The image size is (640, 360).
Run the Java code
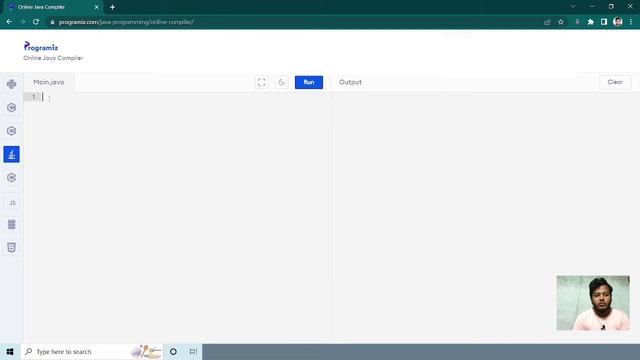(309, 82)
